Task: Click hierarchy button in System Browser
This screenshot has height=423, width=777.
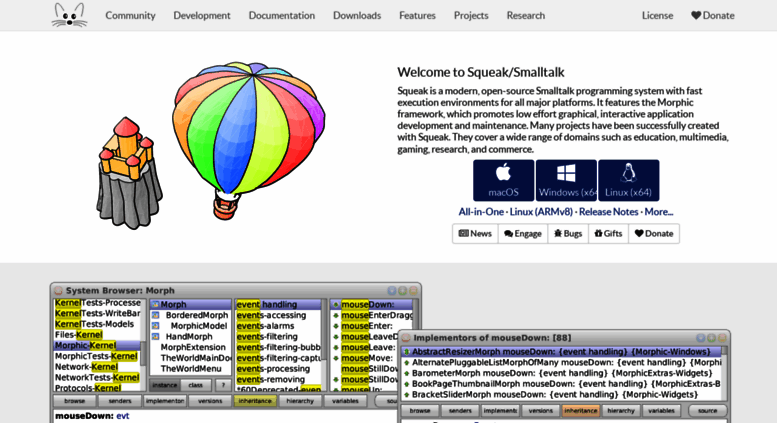Action: click(300, 401)
